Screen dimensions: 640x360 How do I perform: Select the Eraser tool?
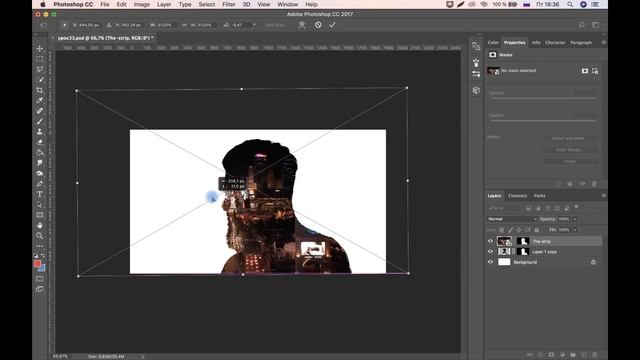click(x=40, y=142)
